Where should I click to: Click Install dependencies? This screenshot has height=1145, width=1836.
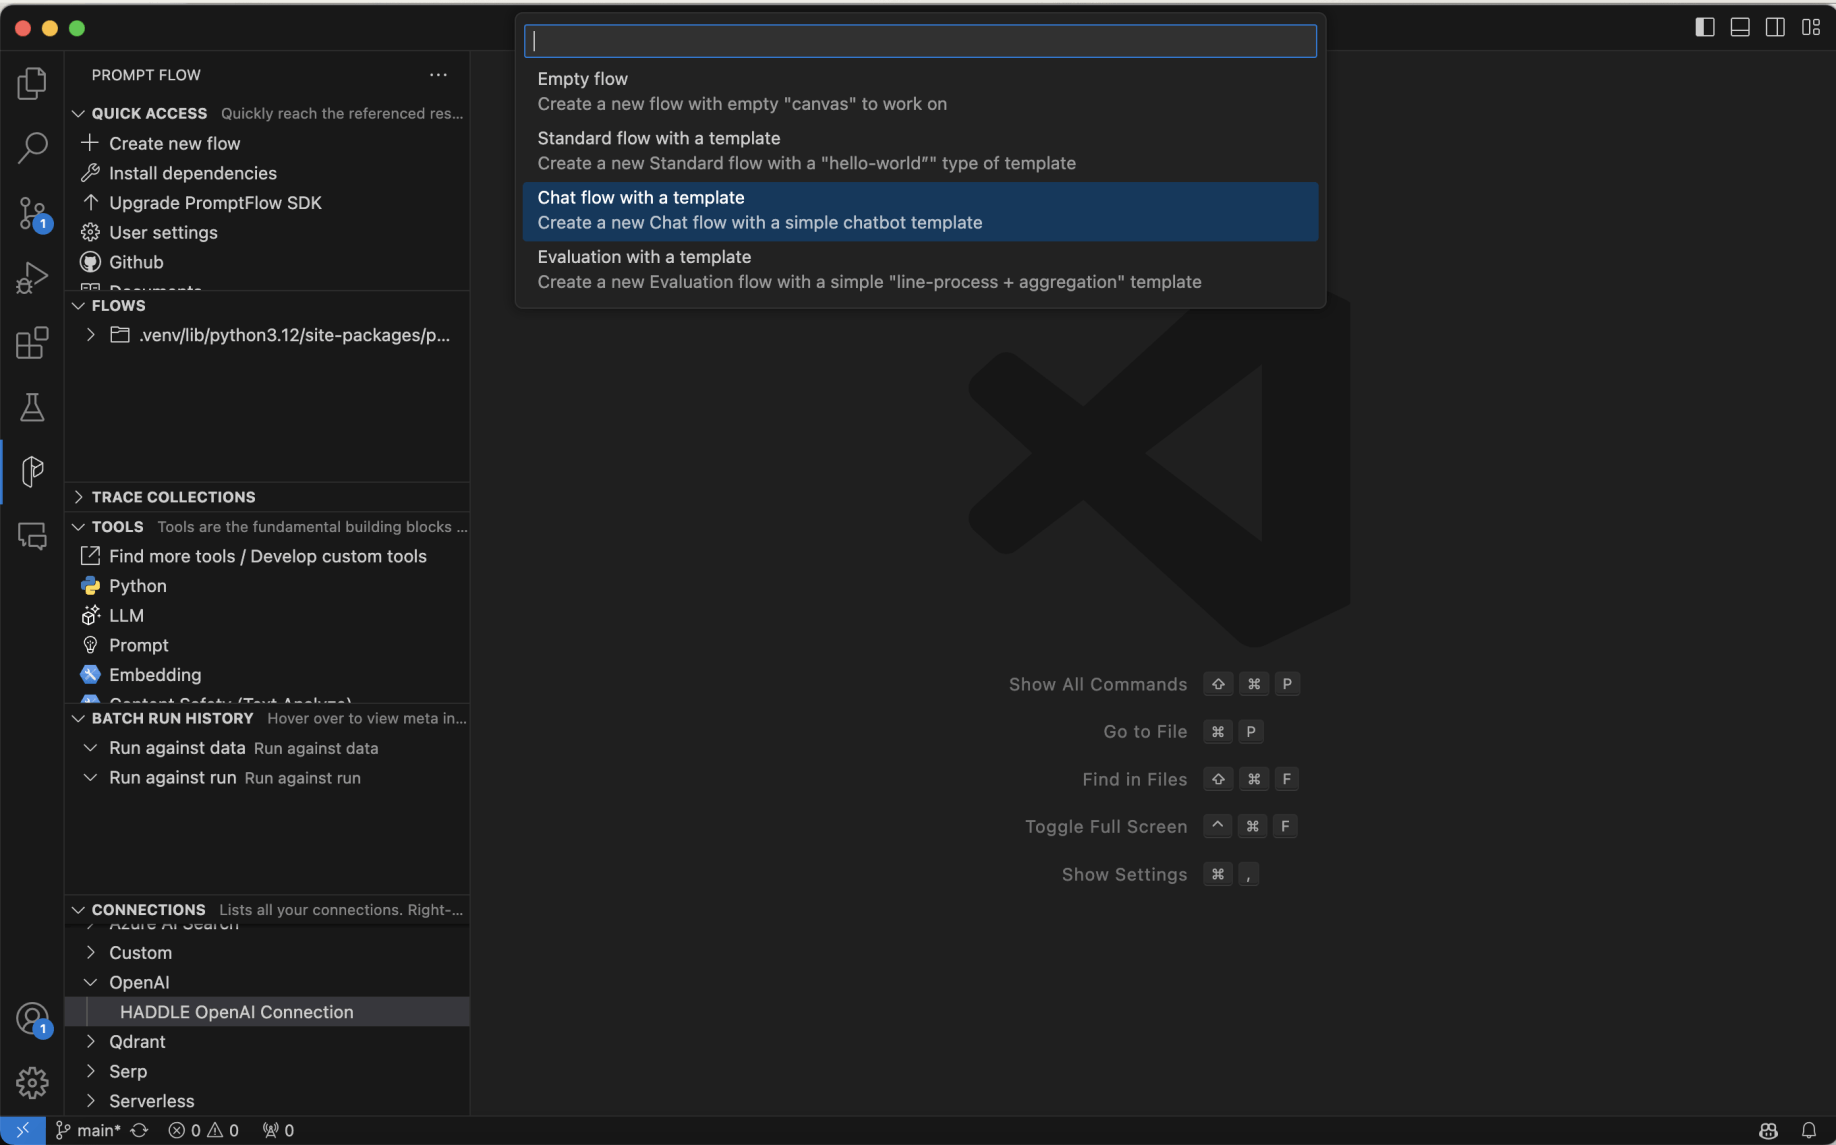tap(192, 173)
